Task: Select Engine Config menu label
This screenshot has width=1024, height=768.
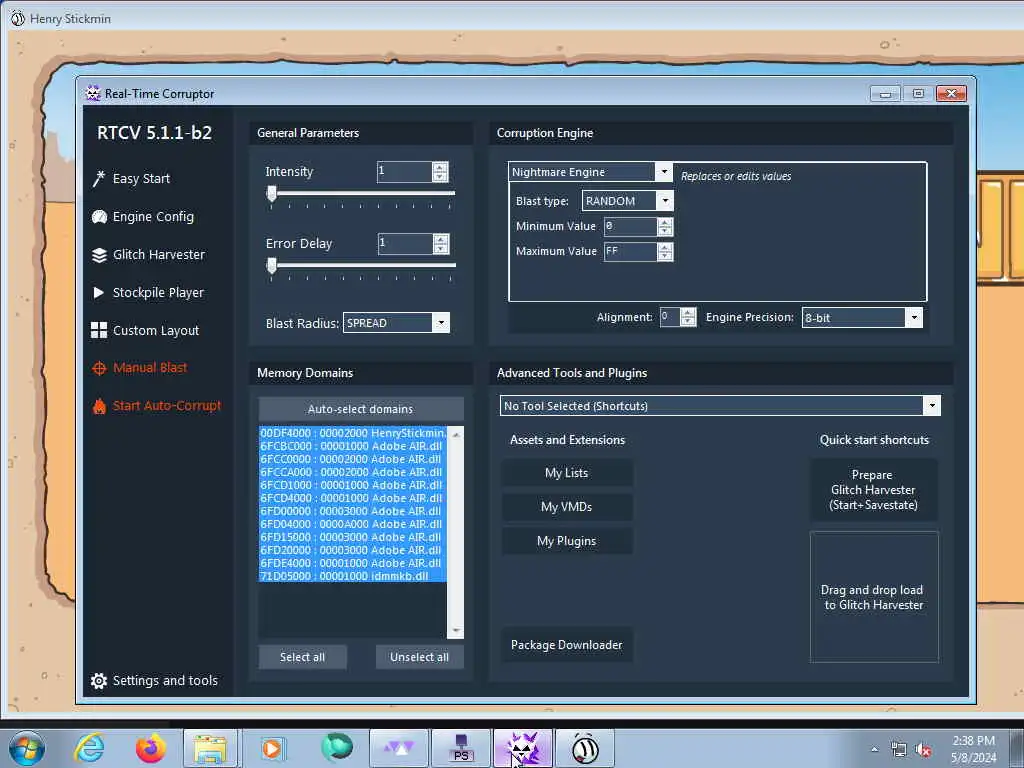Action: click(x=153, y=217)
